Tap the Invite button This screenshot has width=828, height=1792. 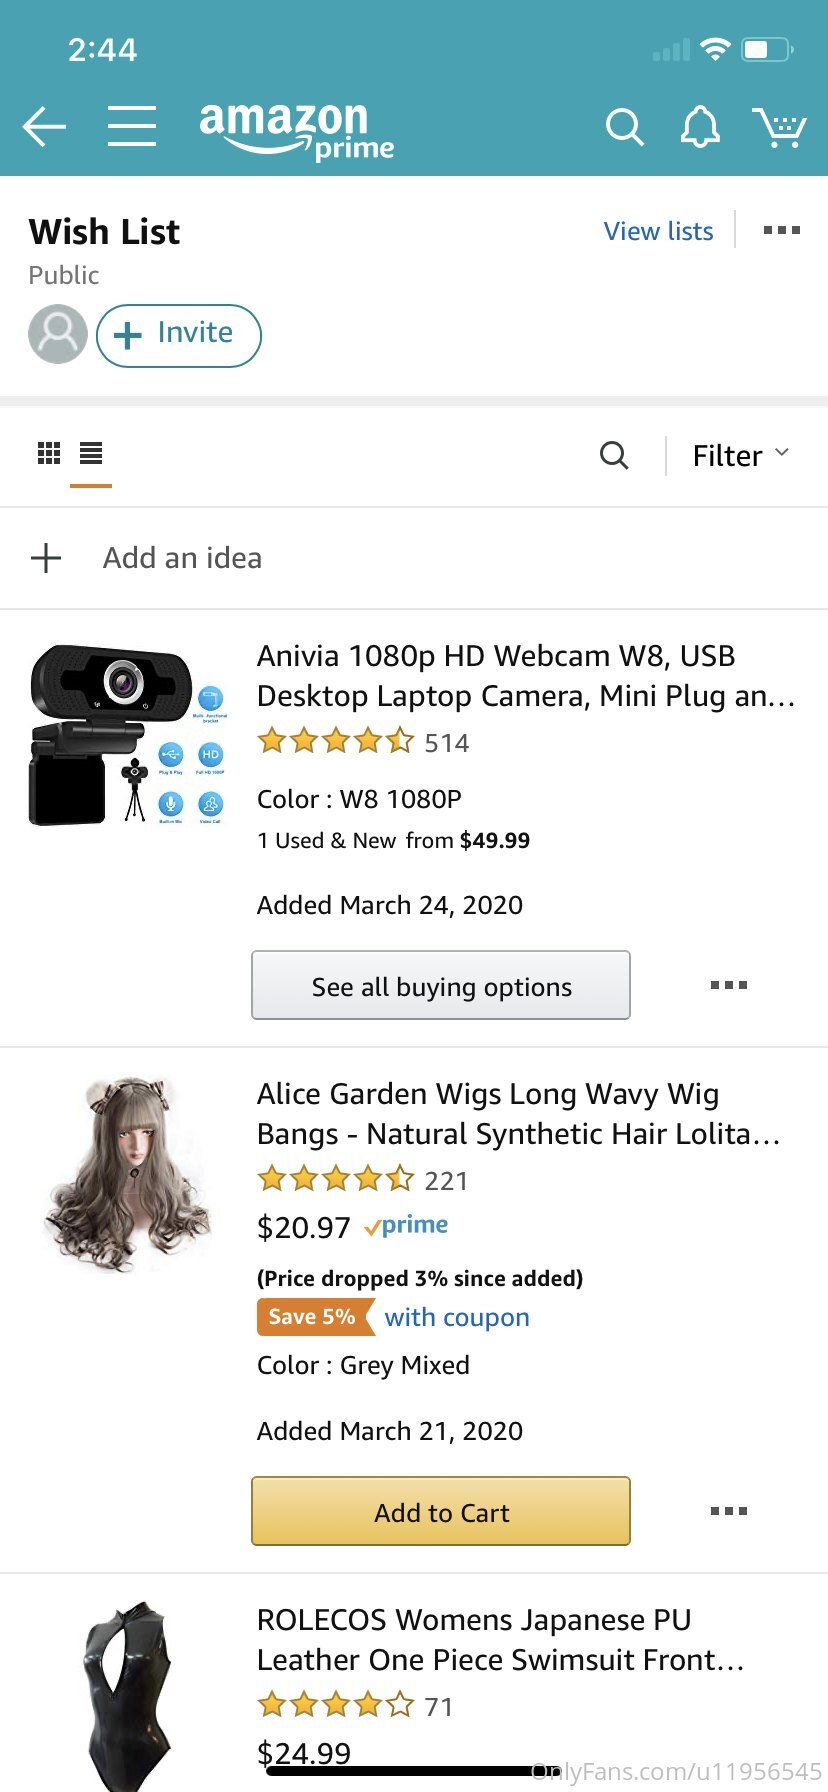pyautogui.click(x=179, y=335)
